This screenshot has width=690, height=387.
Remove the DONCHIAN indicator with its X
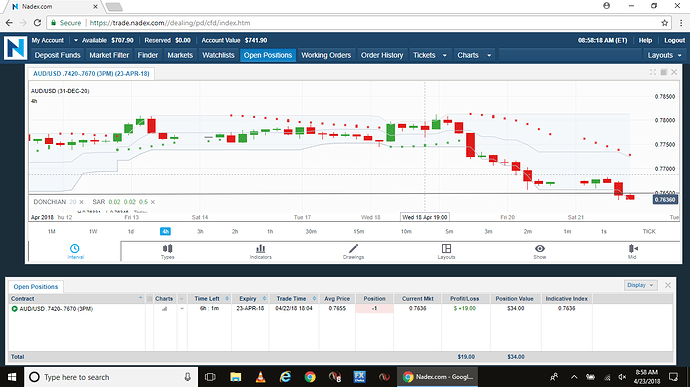click(x=81, y=202)
